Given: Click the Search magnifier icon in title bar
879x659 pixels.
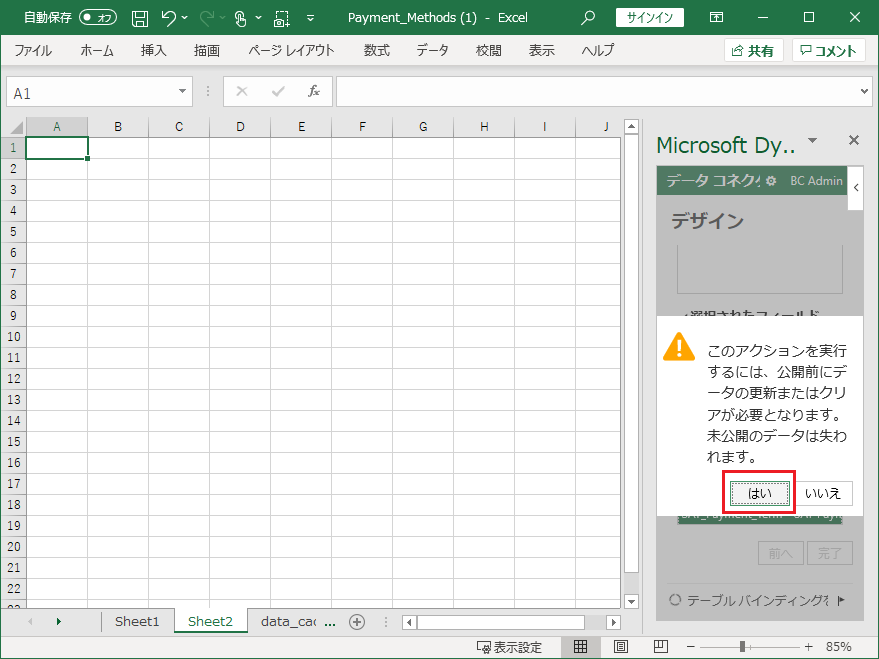Looking at the screenshot, I should (x=587, y=18).
